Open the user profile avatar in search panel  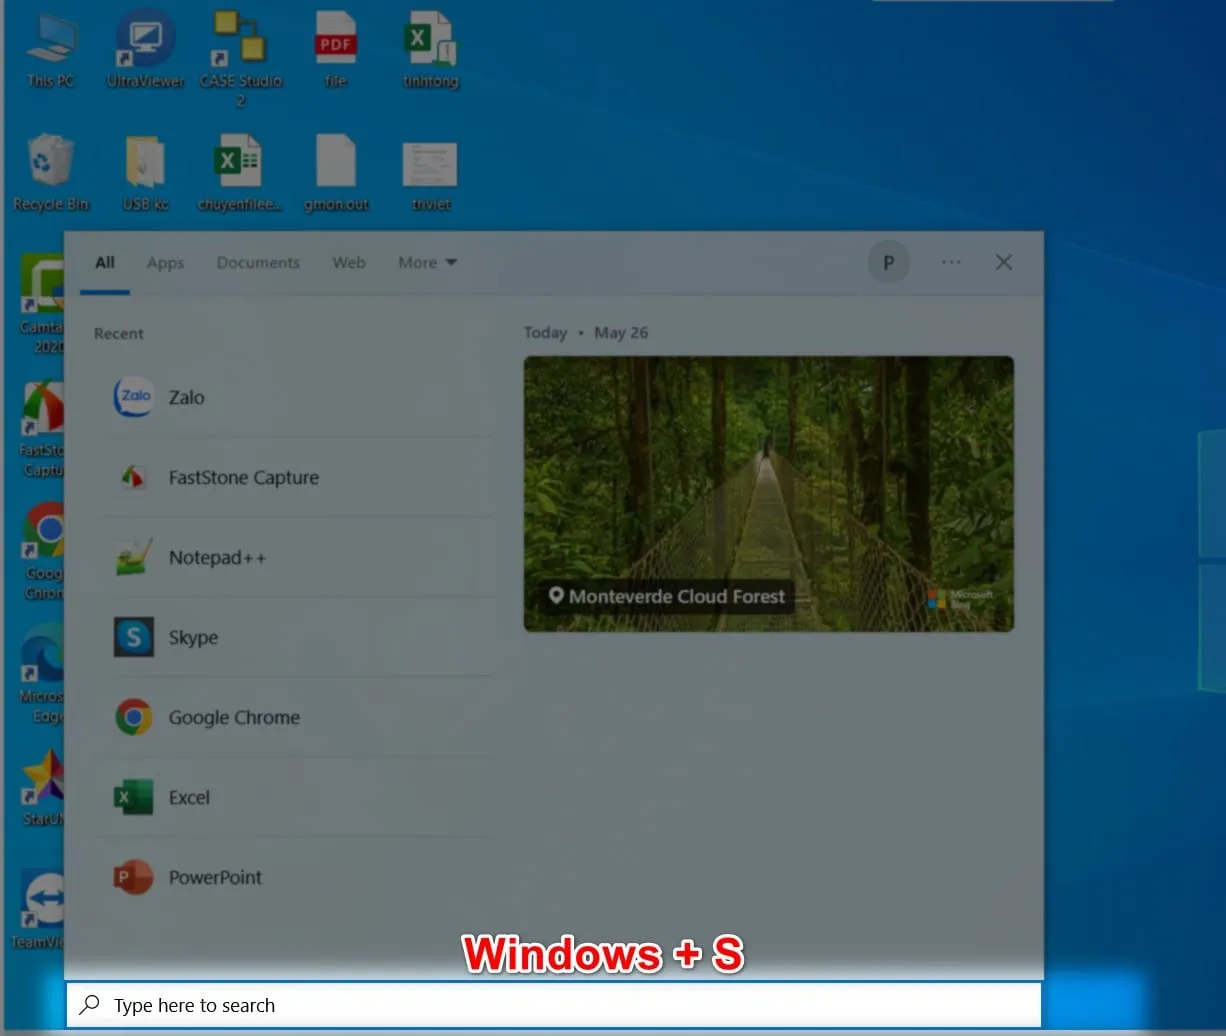(x=888, y=262)
